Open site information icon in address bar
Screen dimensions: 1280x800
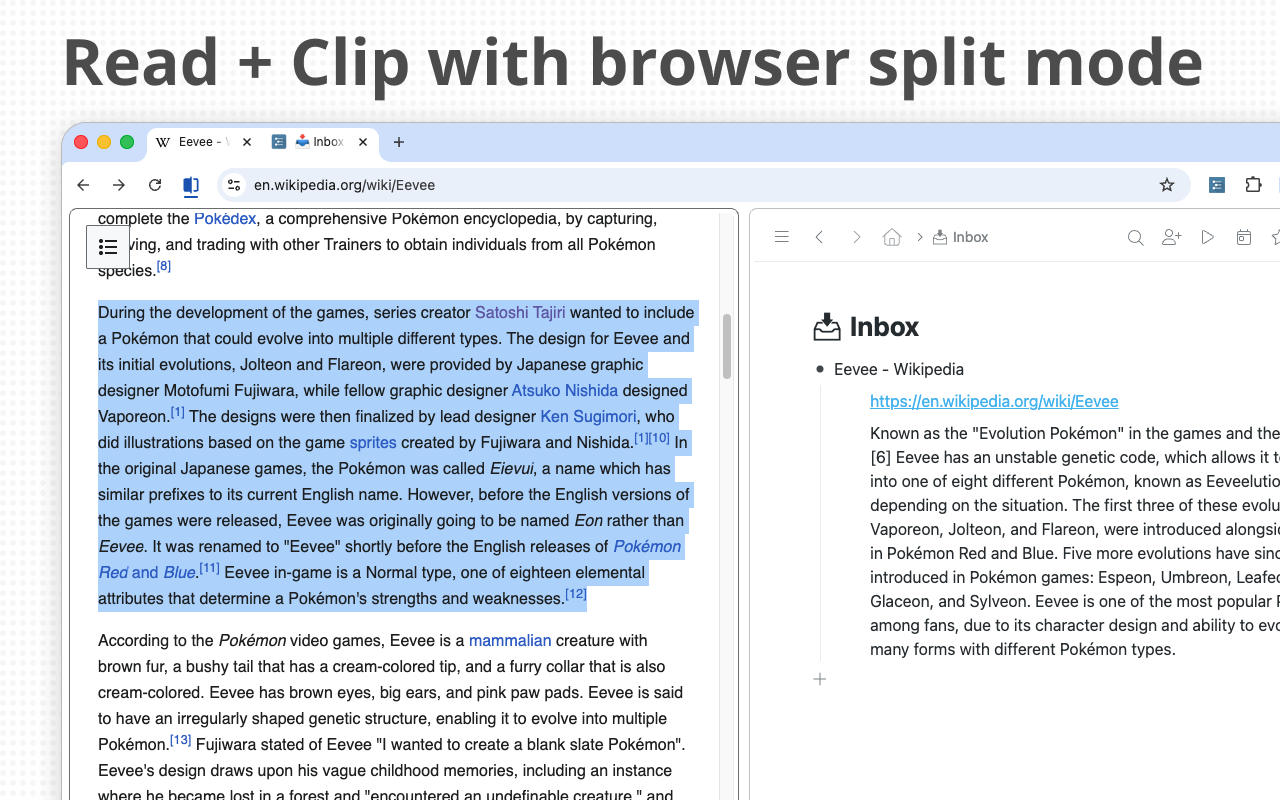pyautogui.click(x=234, y=185)
